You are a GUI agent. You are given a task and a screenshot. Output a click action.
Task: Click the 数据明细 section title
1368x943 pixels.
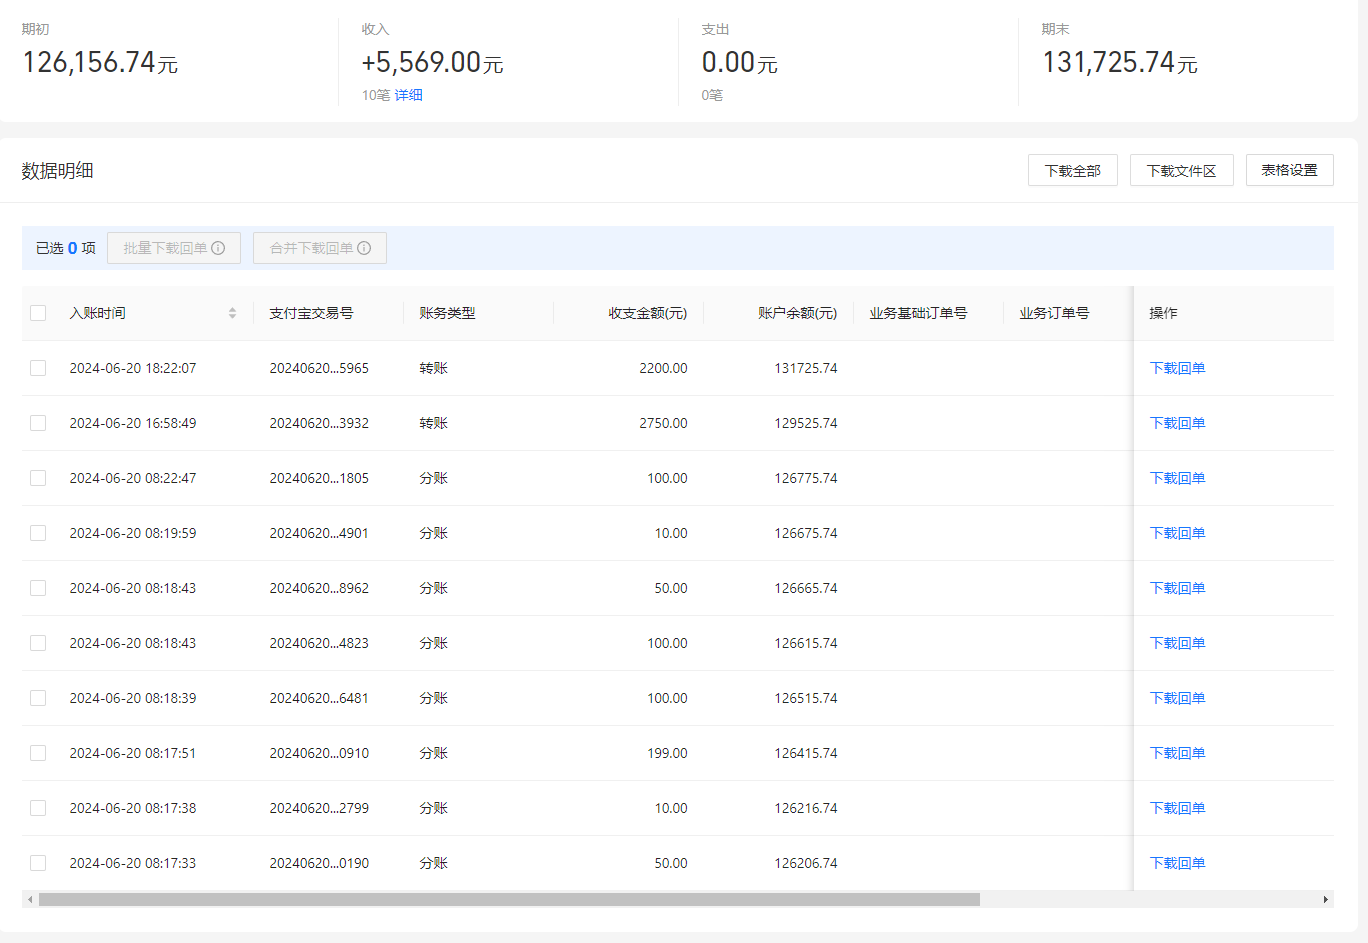(57, 171)
